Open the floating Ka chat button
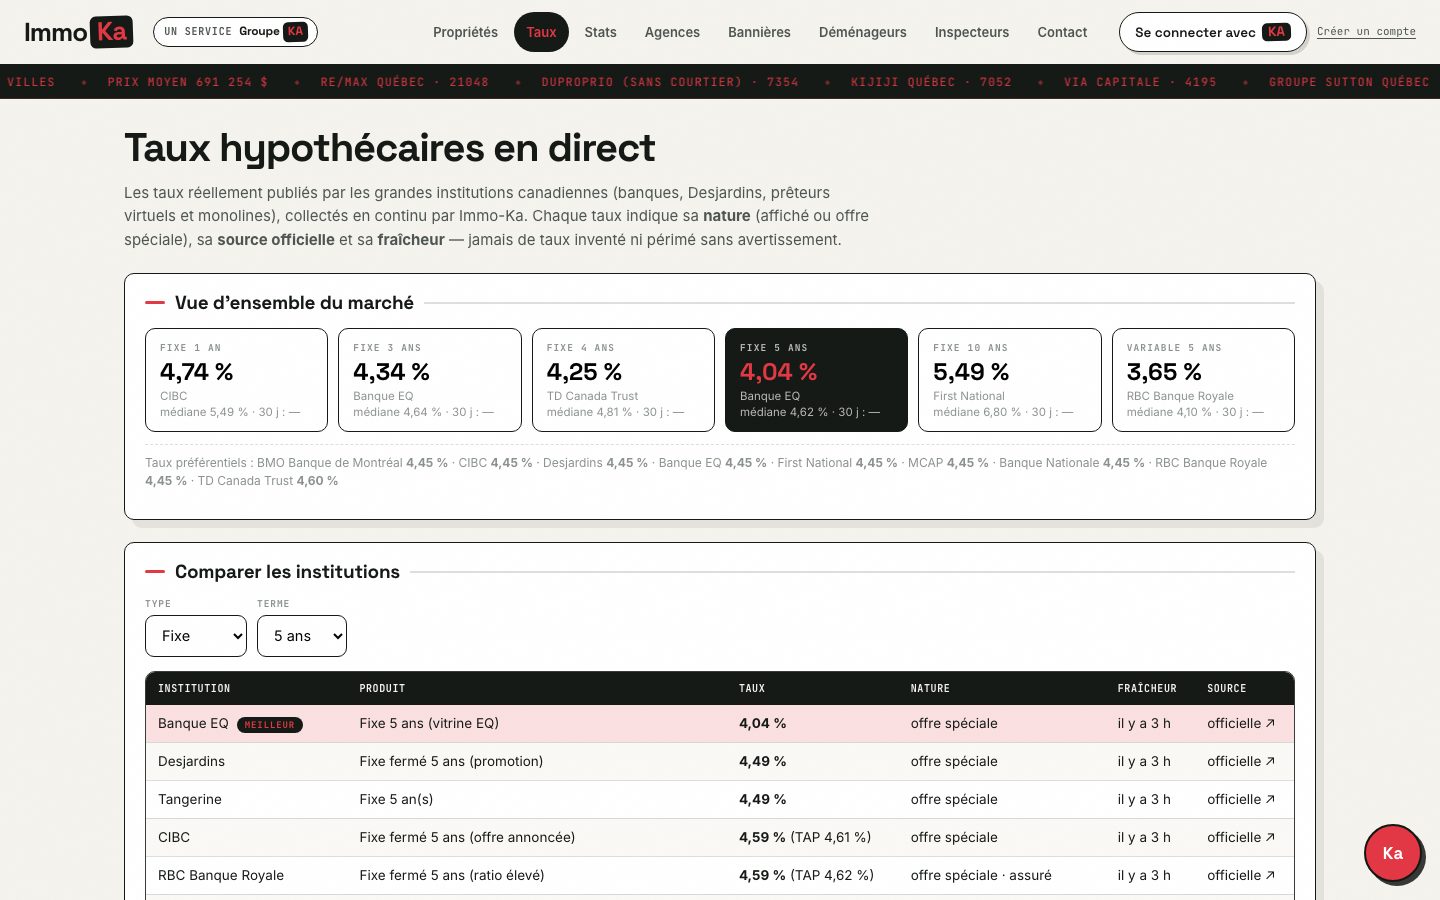The image size is (1440, 900). [1393, 853]
